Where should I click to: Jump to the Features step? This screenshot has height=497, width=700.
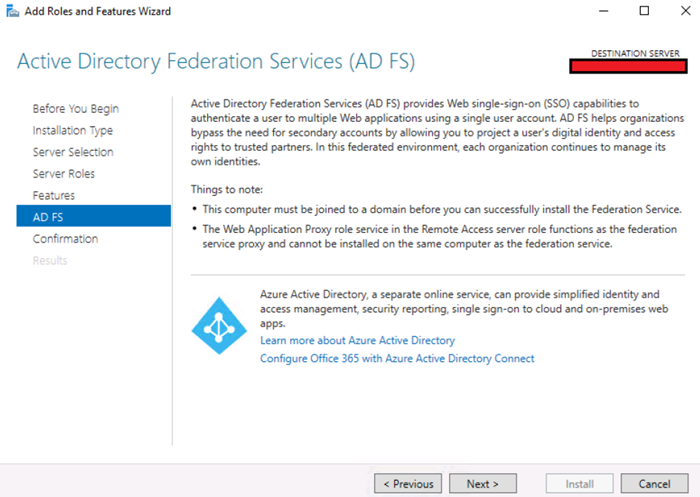point(54,195)
